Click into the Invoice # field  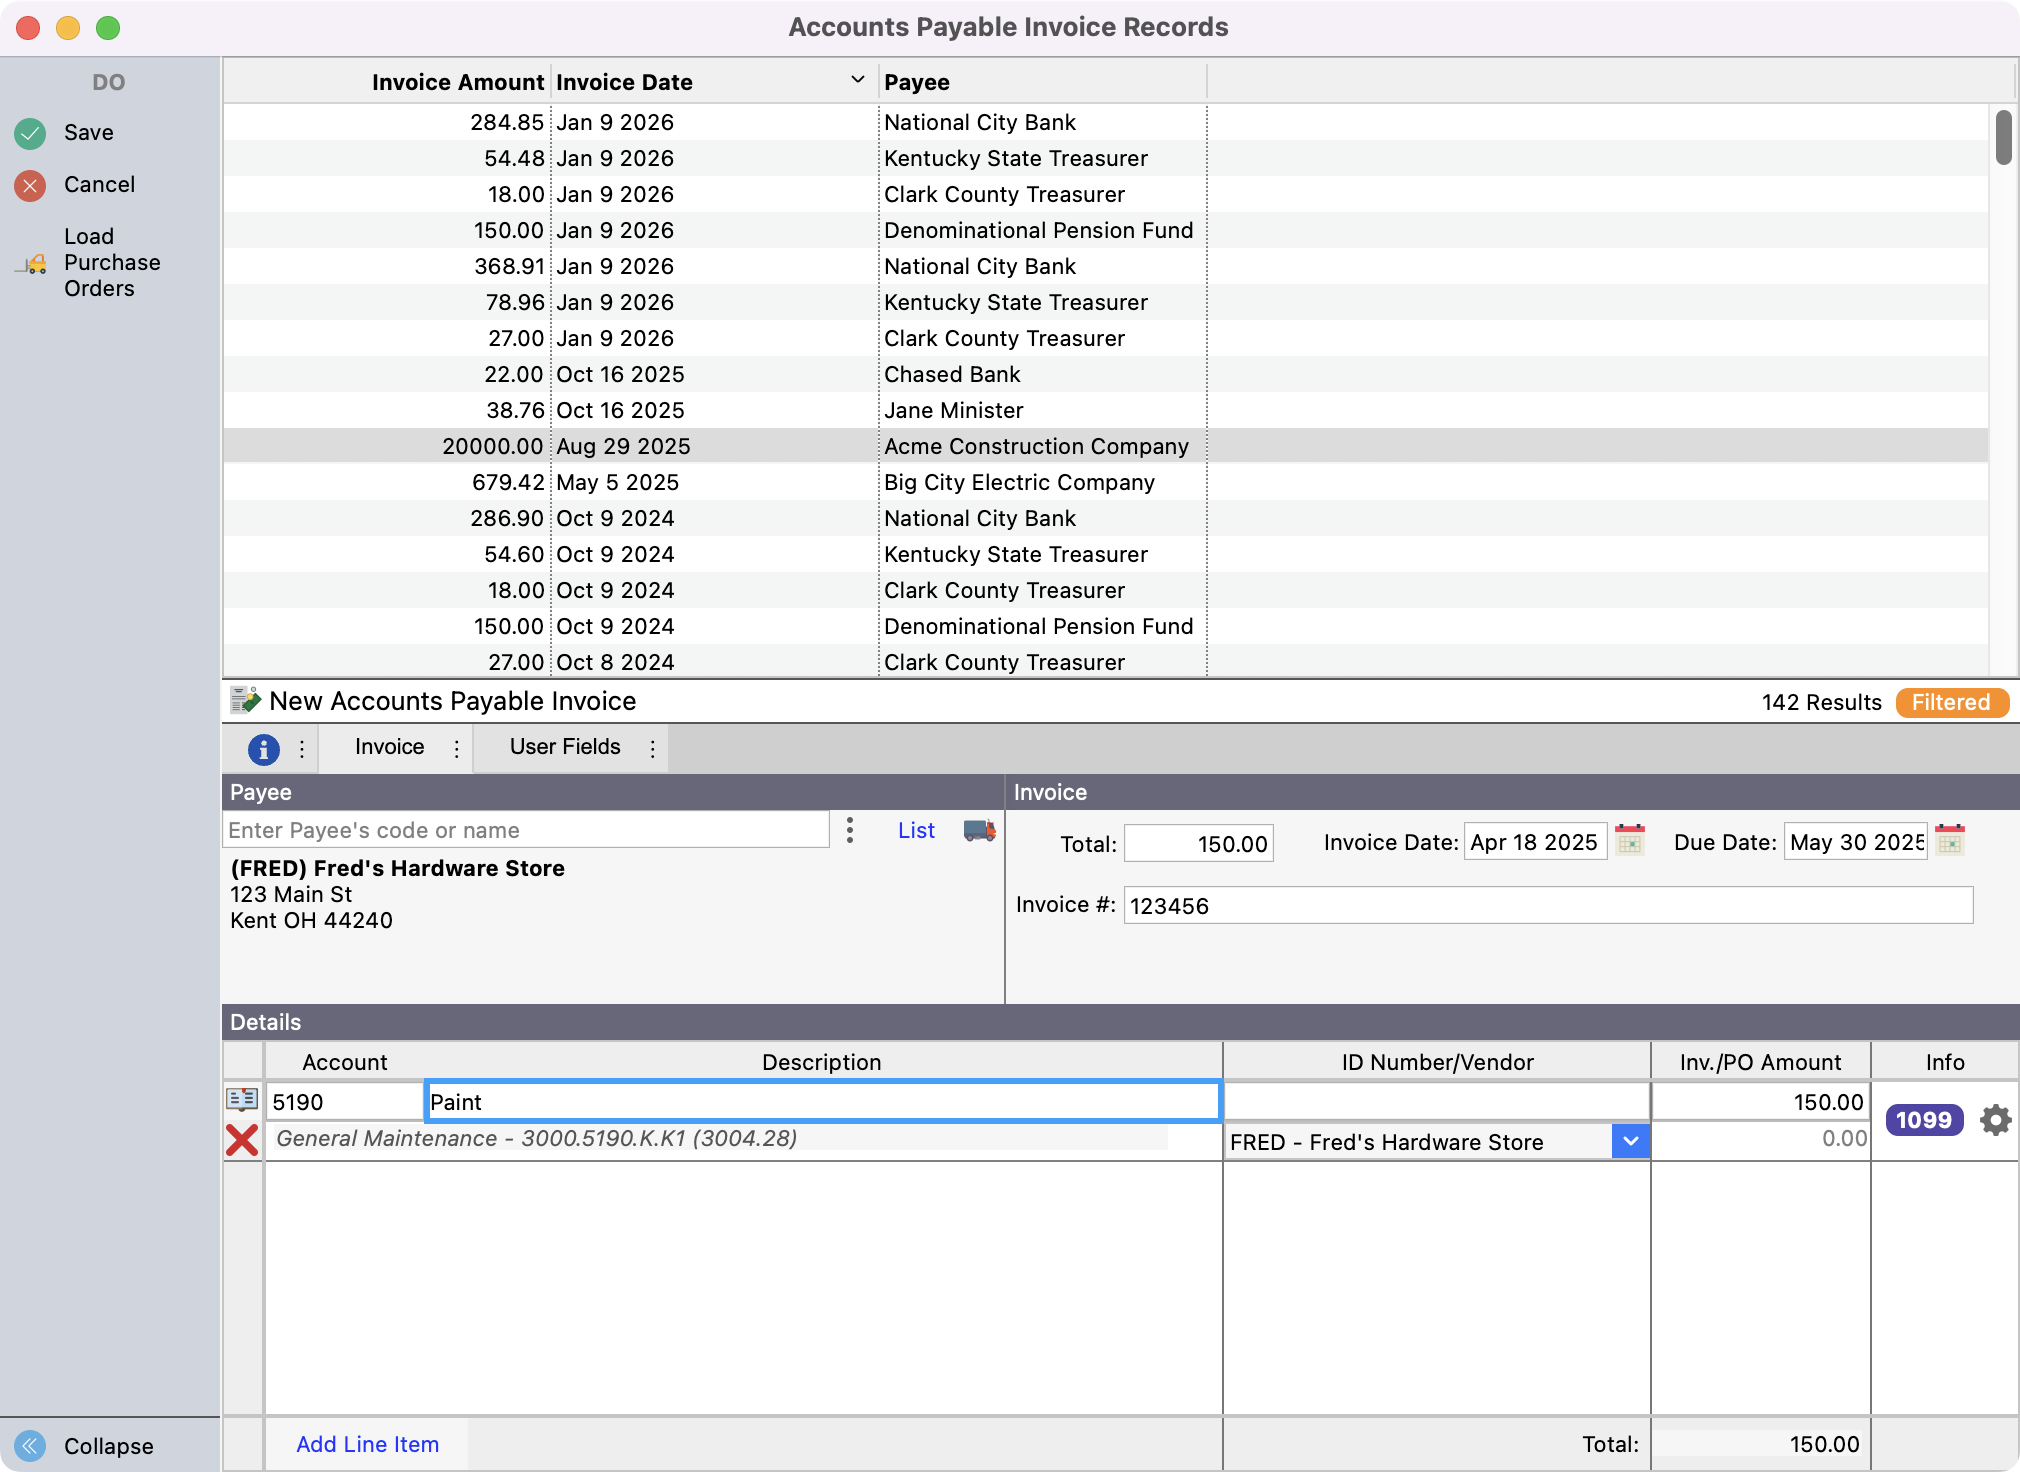(x=1547, y=906)
